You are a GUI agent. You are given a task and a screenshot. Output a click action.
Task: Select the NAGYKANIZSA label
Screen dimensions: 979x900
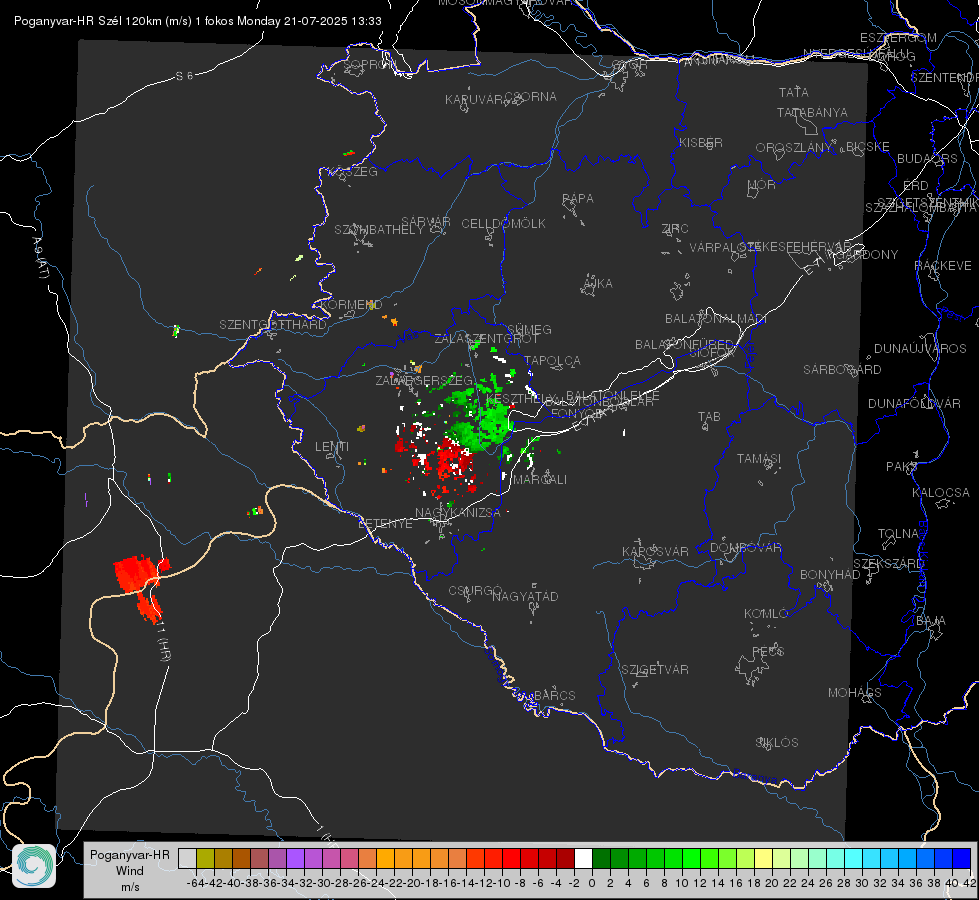[458, 513]
